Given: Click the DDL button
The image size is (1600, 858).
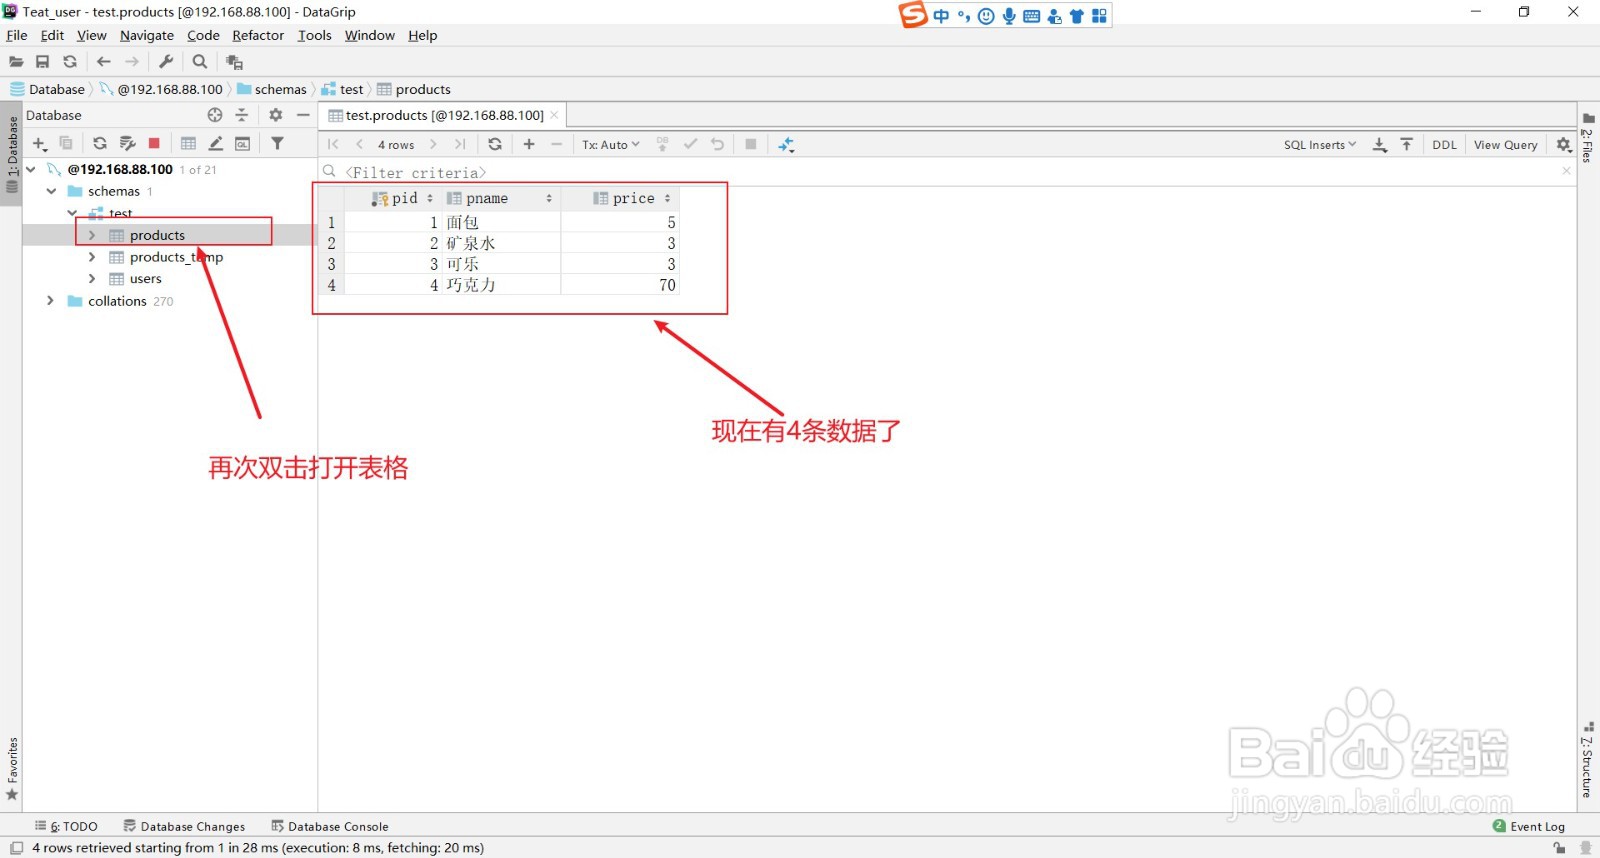Looking at the screenshot, I should (x=1444, y=145).
